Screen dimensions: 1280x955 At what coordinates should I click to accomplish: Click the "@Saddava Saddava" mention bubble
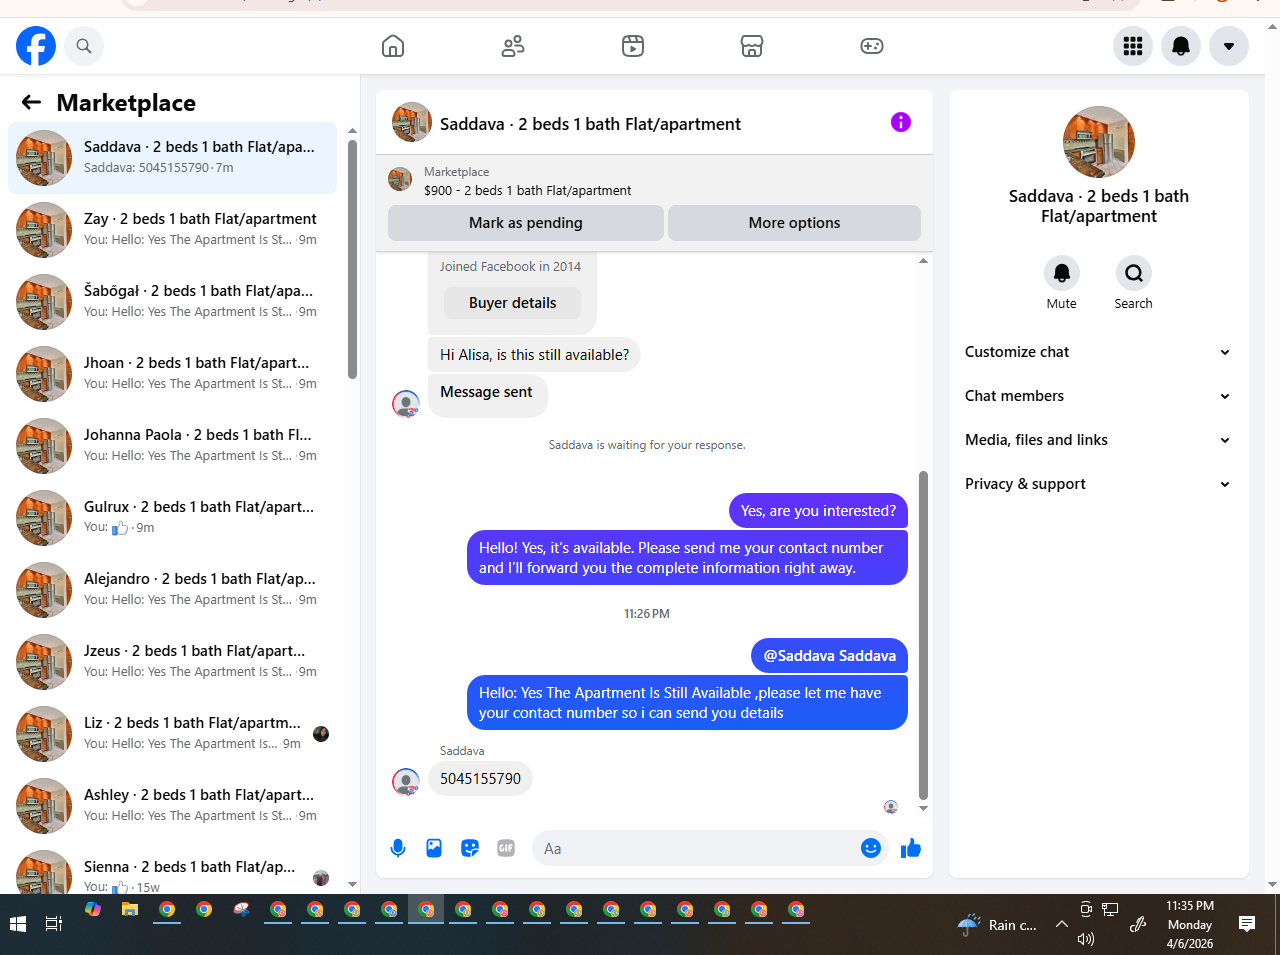point(829,656)
